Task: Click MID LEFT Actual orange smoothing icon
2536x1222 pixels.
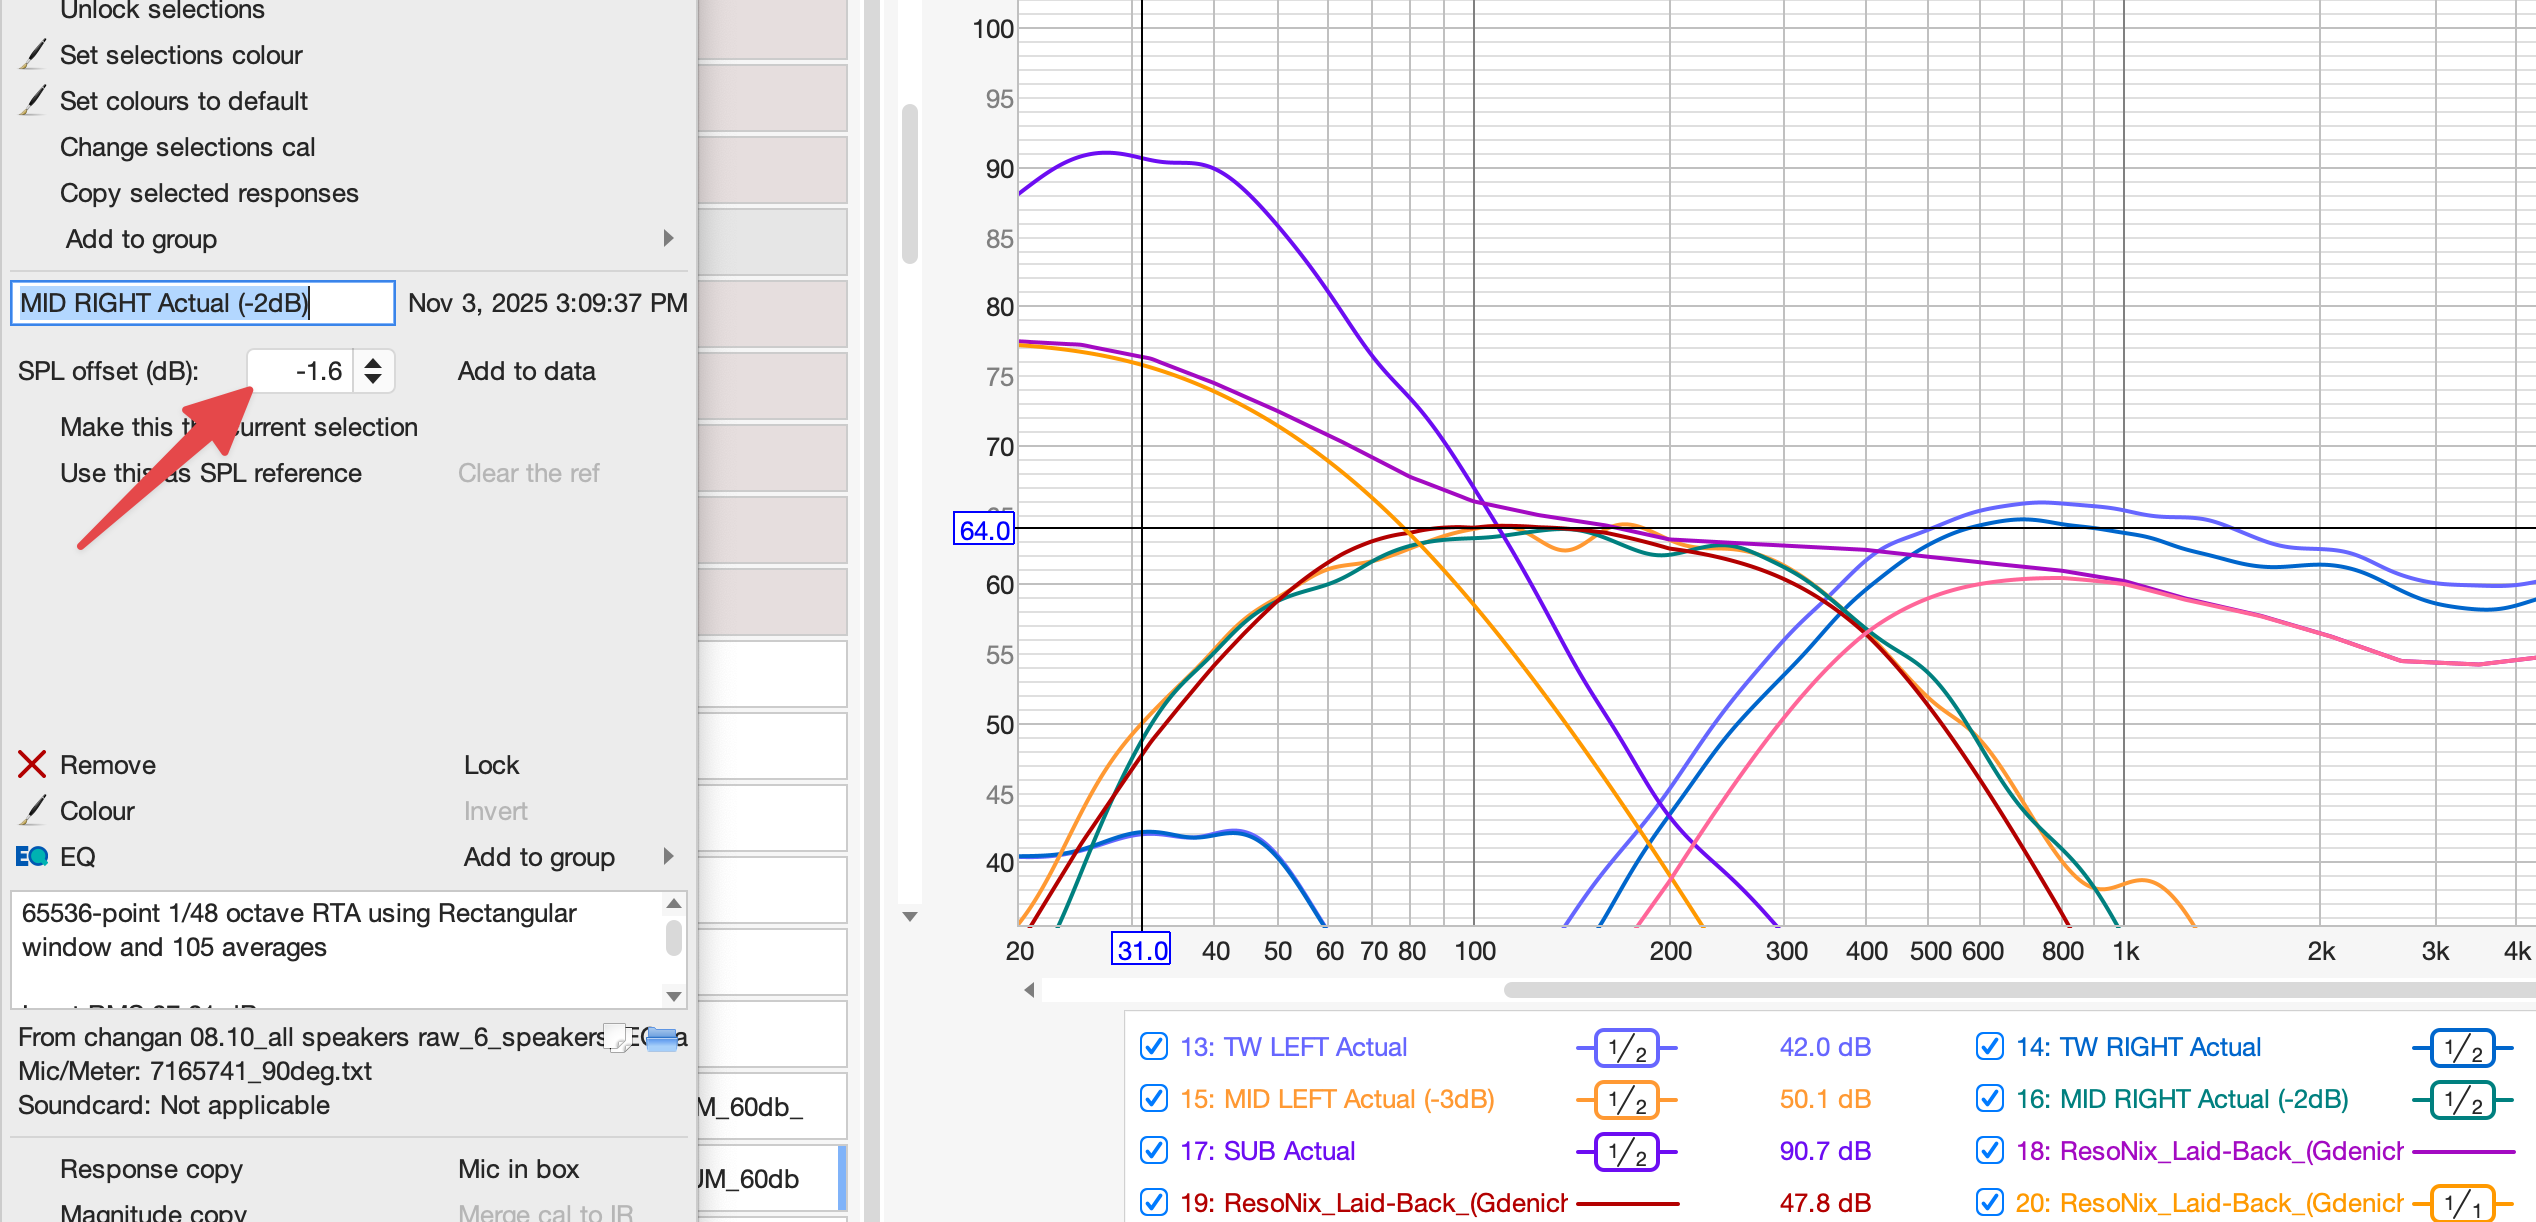Action: [1626, 1100]
